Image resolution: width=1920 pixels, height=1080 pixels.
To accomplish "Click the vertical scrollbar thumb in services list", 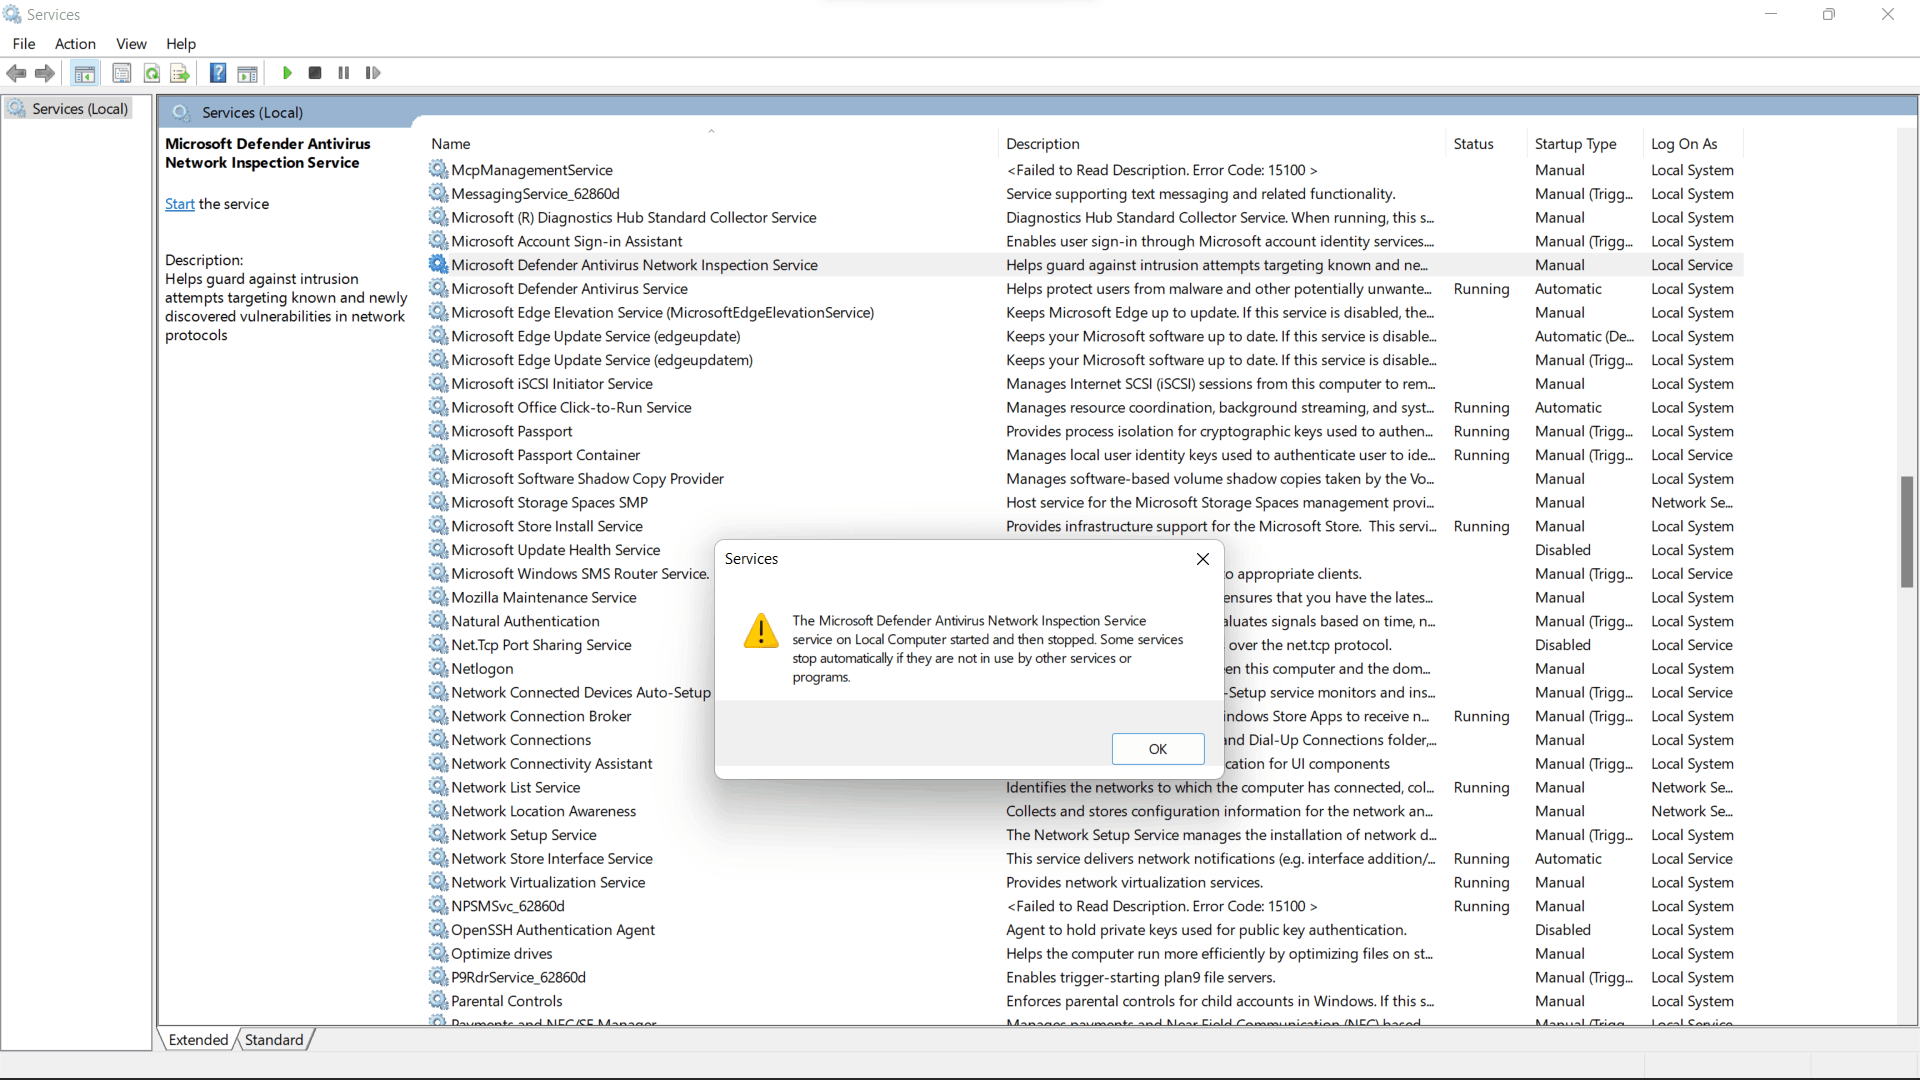I will (1907, 532).
